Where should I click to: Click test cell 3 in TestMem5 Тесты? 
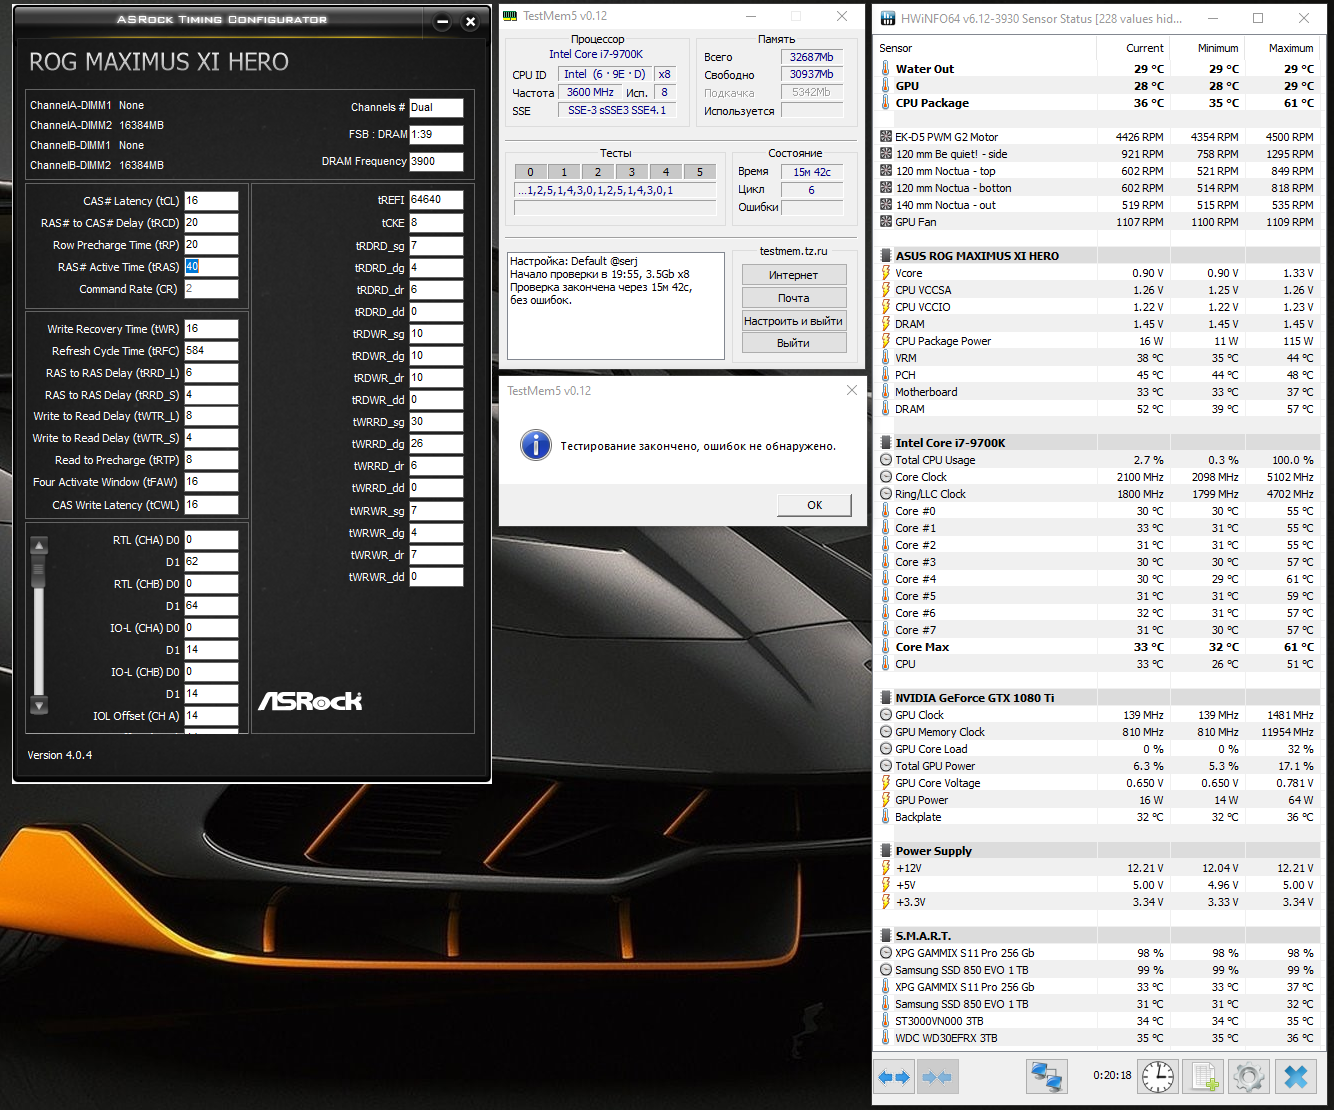click(632, 172)
